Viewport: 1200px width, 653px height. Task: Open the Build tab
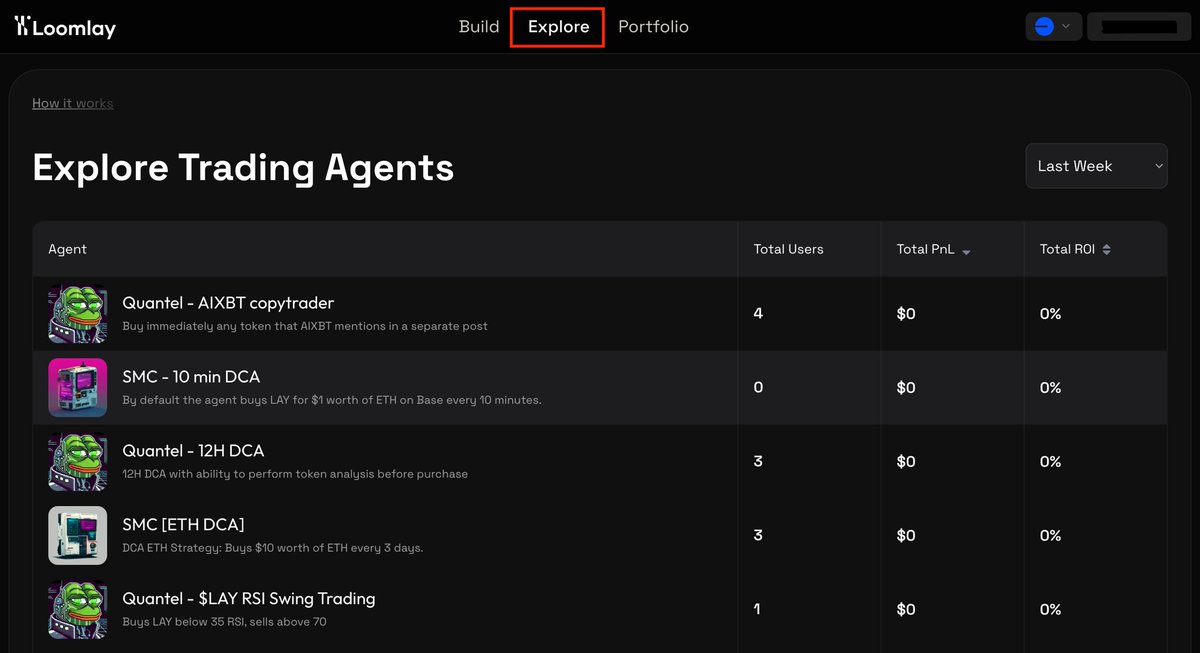(479, 27)
